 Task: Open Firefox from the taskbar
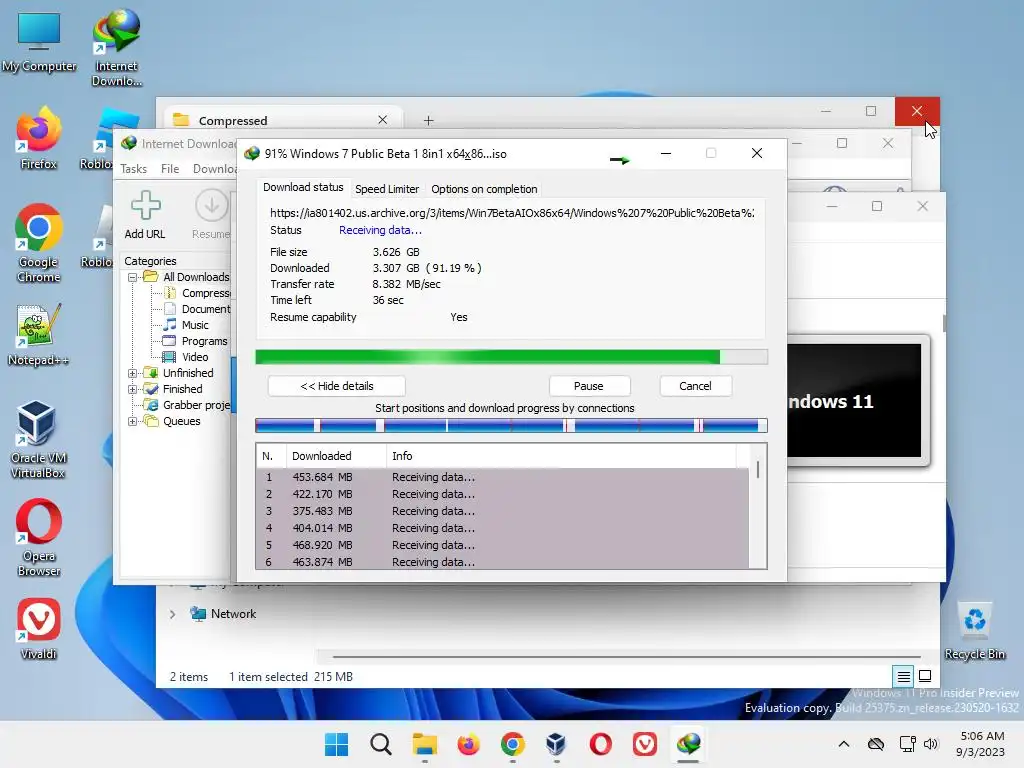(468, 744)
